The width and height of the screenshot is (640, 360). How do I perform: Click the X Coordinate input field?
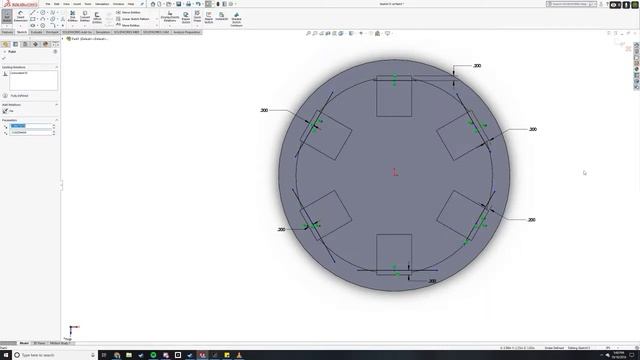[31, 126]
